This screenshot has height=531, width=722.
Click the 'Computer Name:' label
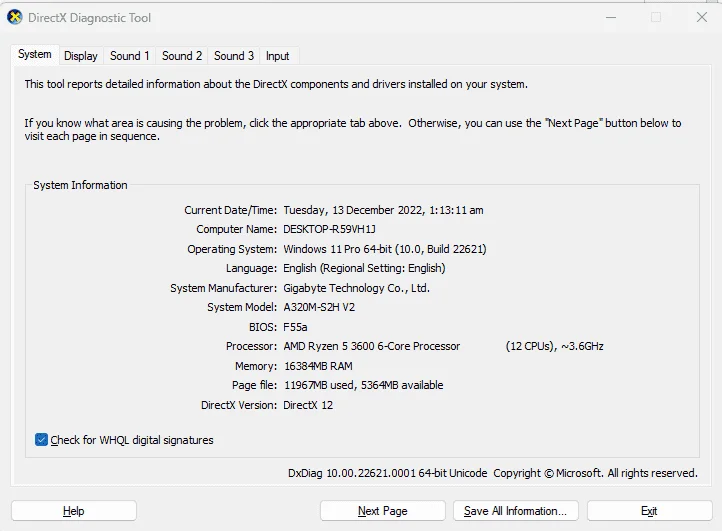(237, 229)
